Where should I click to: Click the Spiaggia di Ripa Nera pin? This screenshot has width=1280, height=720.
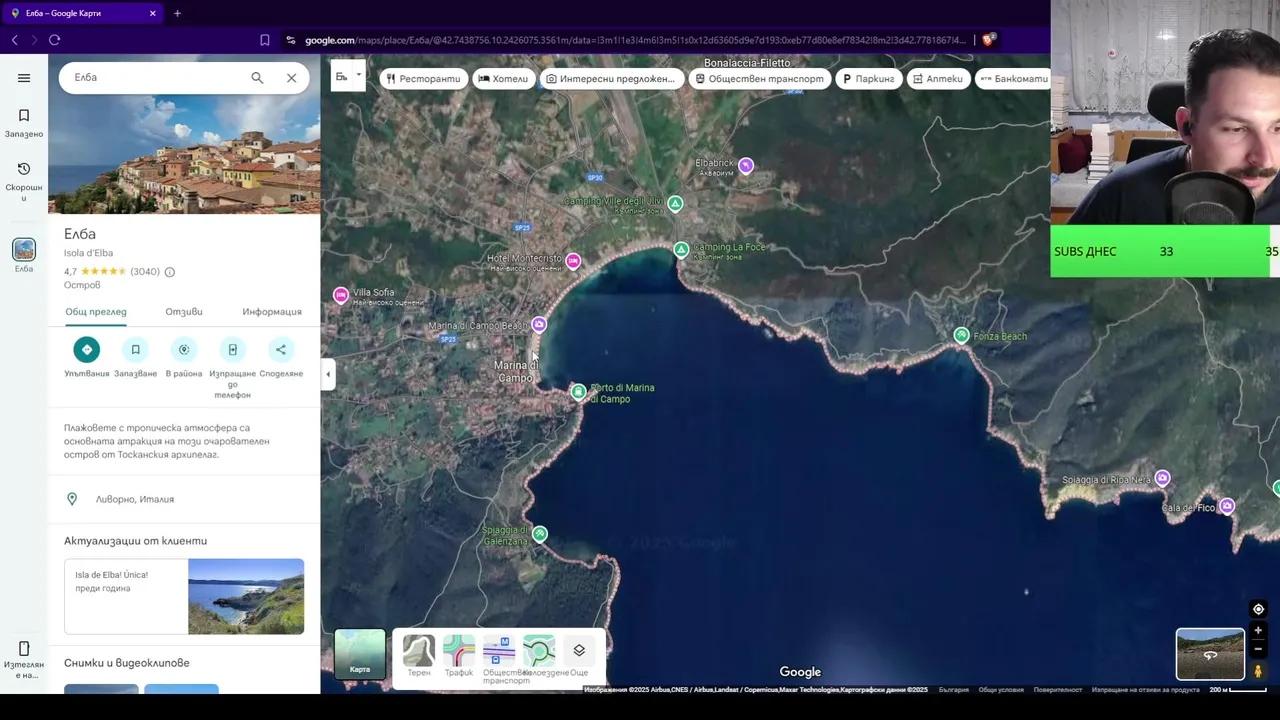(x=1162, y=479)
